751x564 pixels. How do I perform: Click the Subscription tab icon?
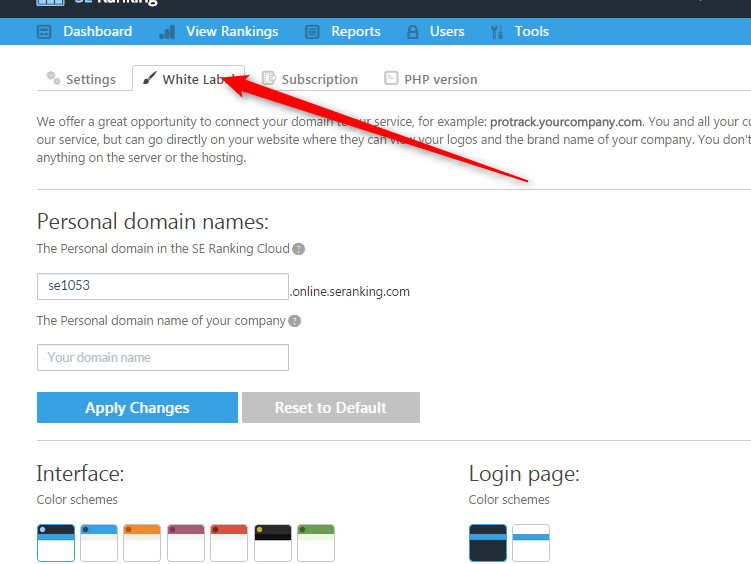click(x=269, y=78)
